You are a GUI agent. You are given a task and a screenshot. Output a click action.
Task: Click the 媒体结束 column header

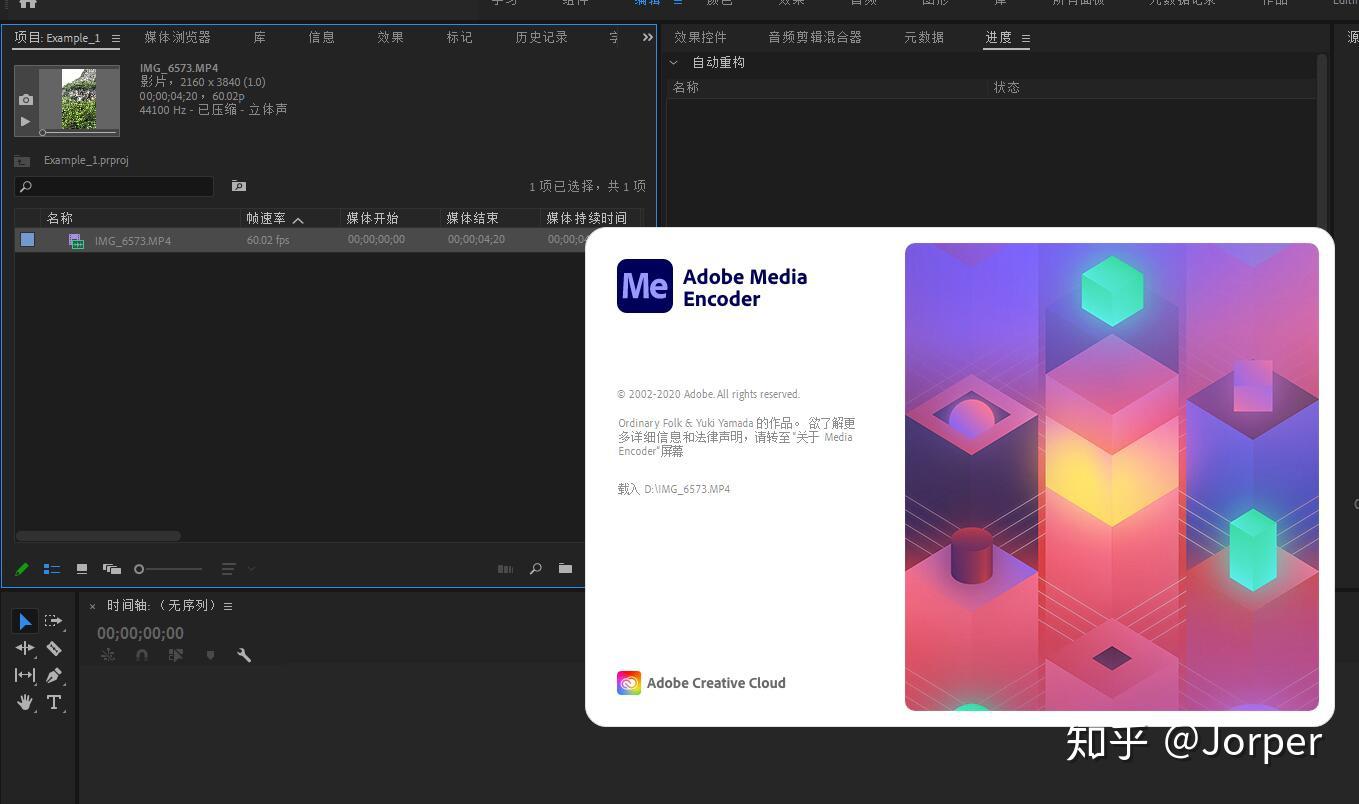[x=472, y=218]
